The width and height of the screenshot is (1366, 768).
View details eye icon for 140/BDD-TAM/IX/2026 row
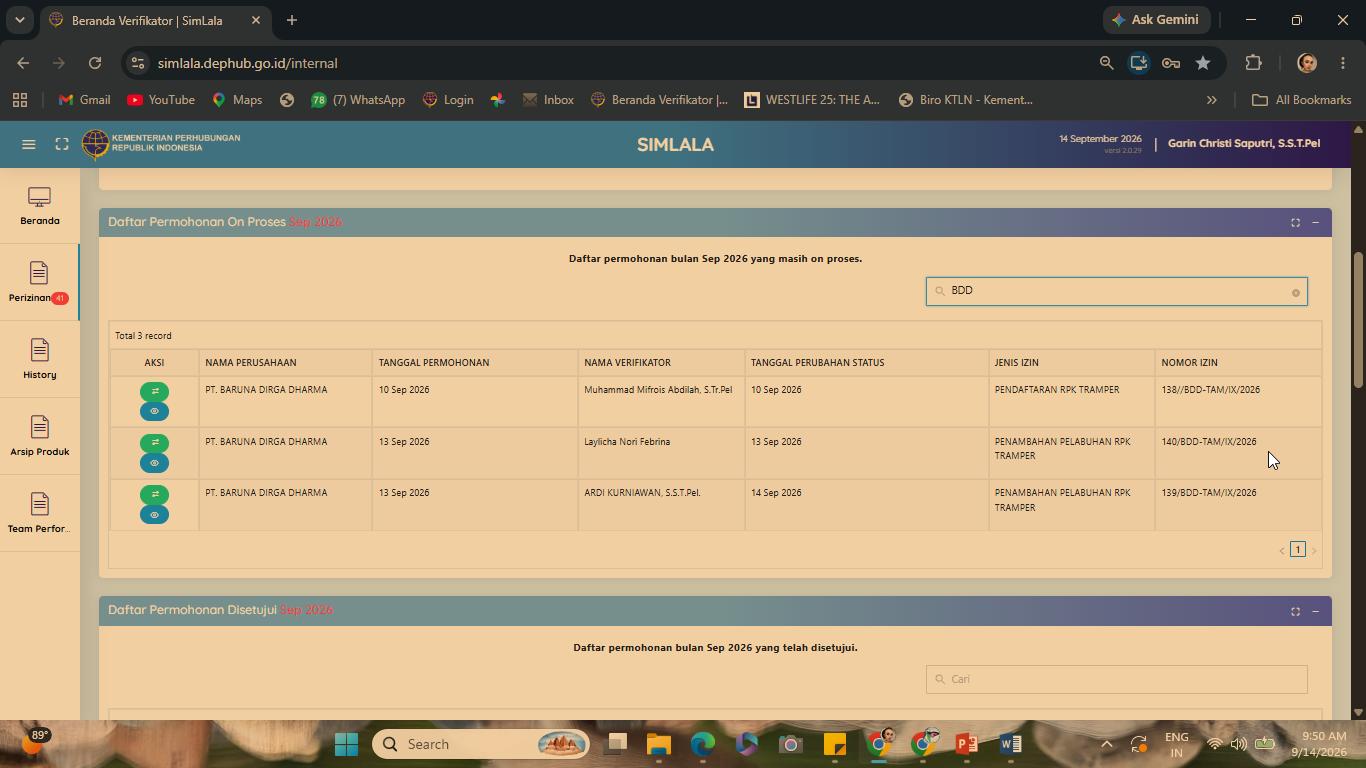pyautogui.click(x=154, y=463)
